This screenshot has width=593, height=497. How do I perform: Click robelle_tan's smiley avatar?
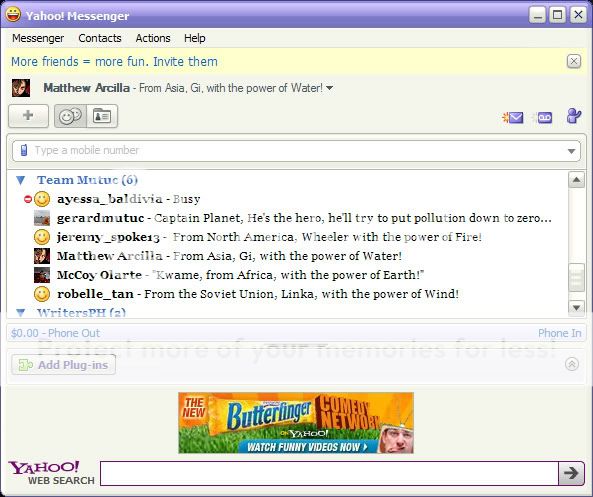[x=42, y=294]
